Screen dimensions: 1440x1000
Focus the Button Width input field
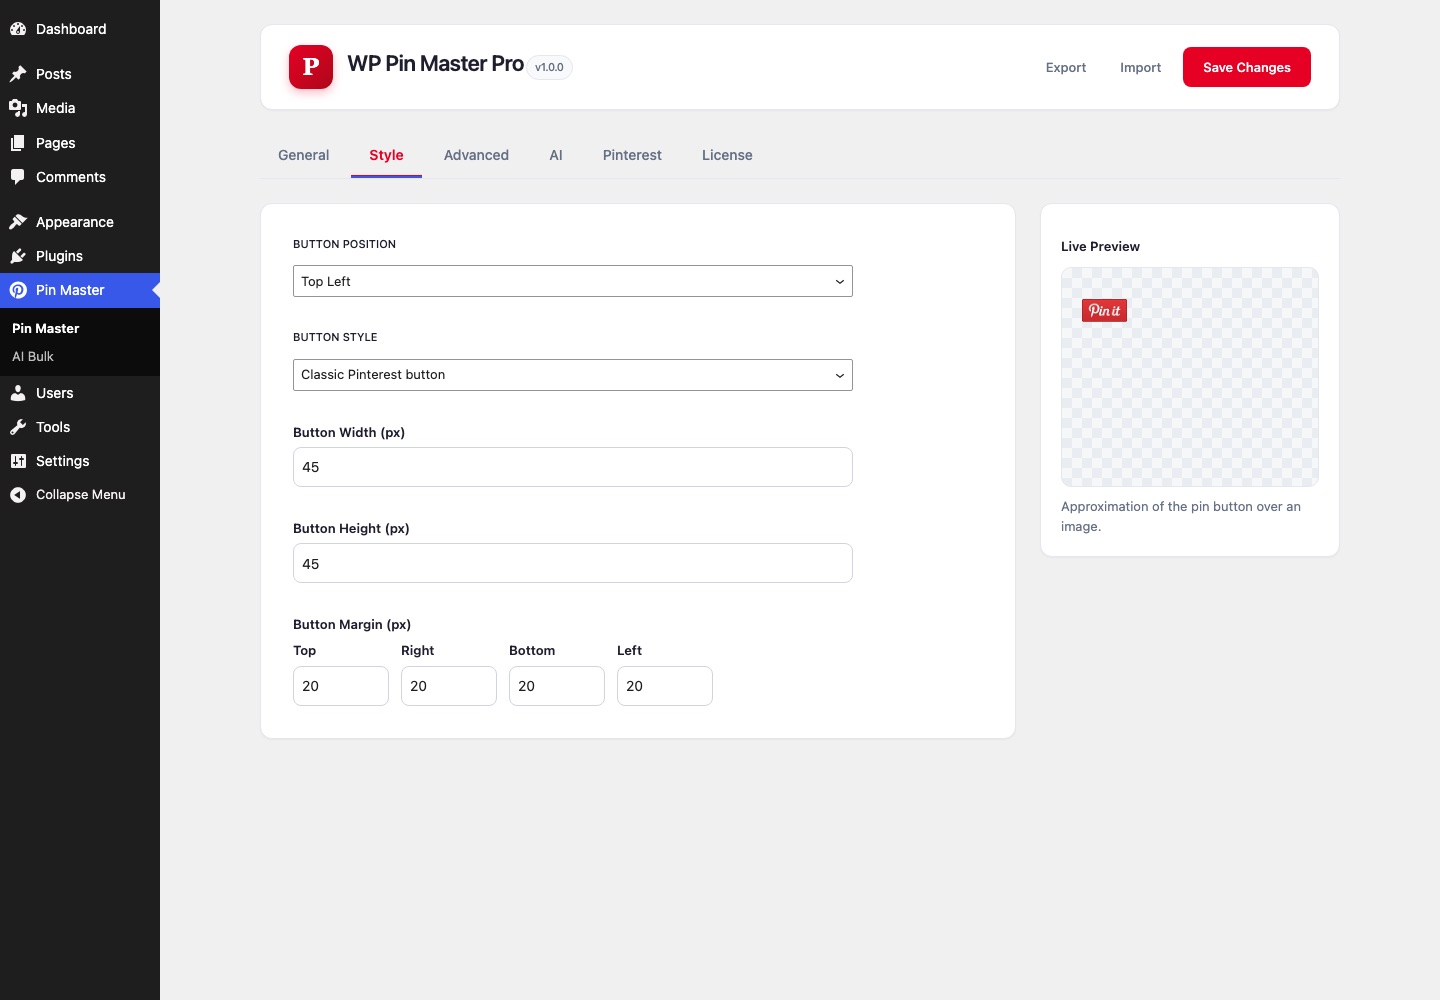[573, 467]
